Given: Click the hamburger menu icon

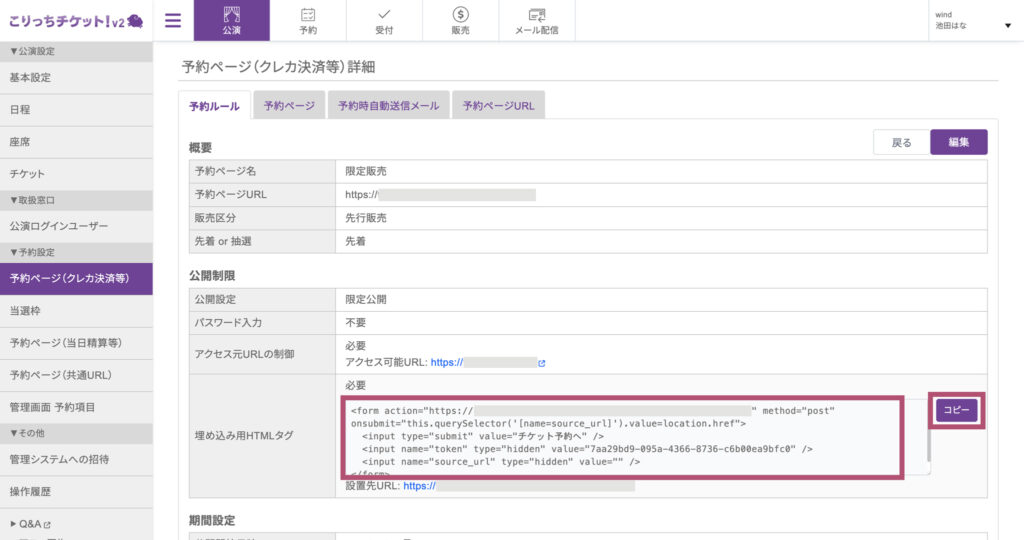Looking at the screenshot, I should coord(172,20).
